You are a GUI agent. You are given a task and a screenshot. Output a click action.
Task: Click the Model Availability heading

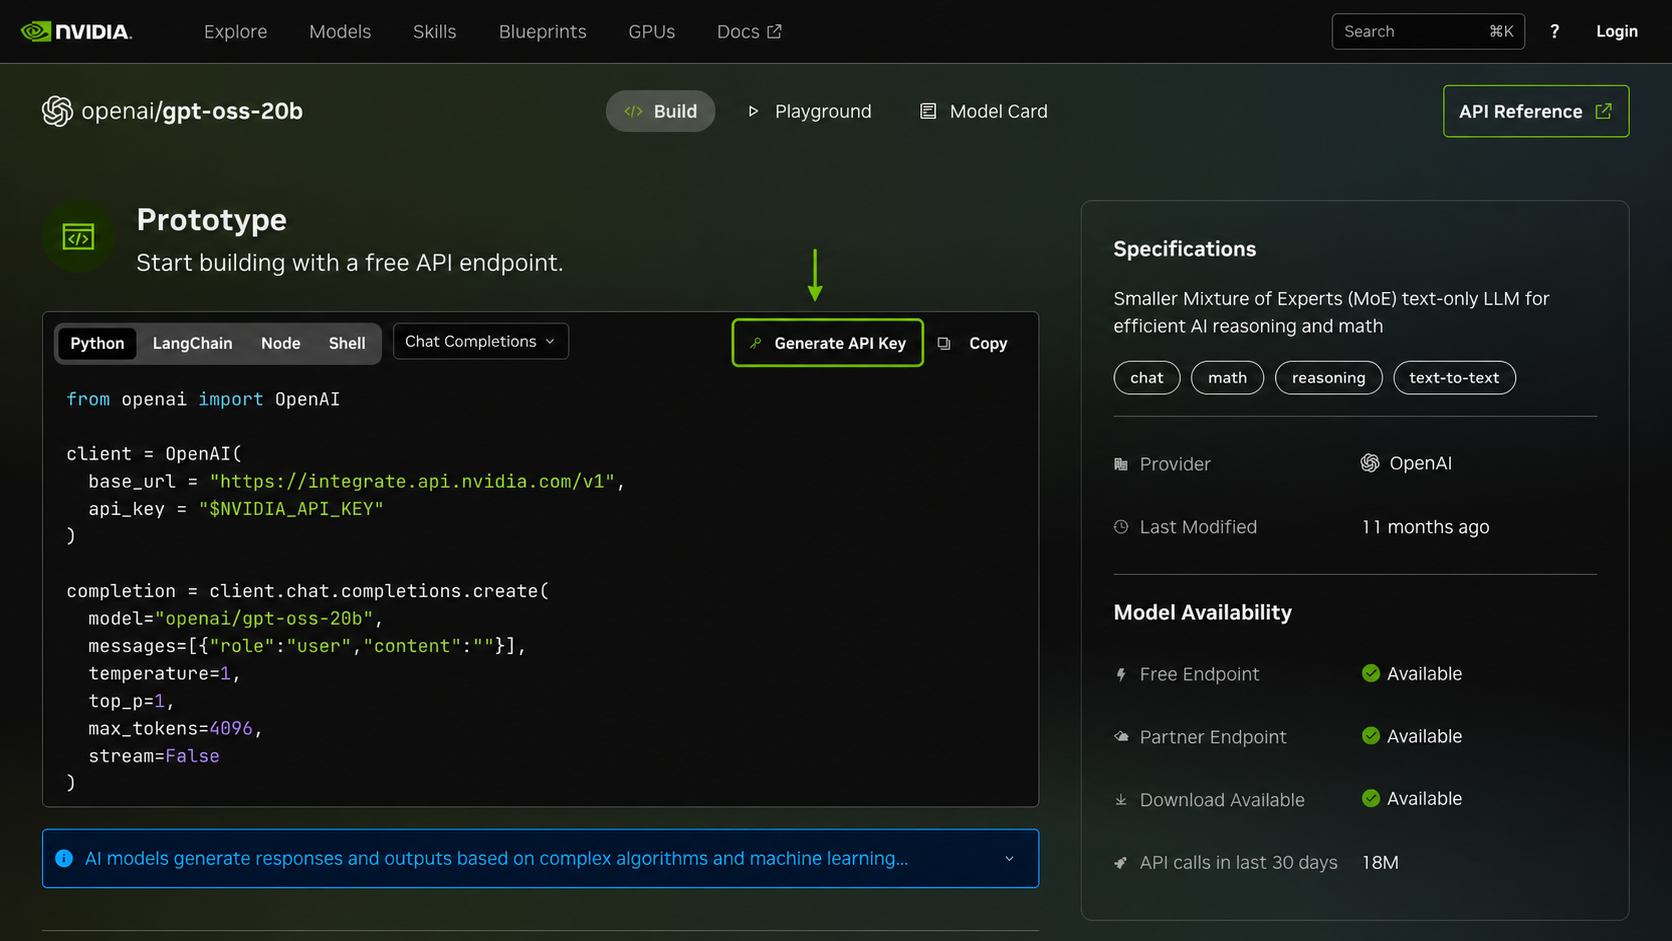click(x=1203, y=612)
